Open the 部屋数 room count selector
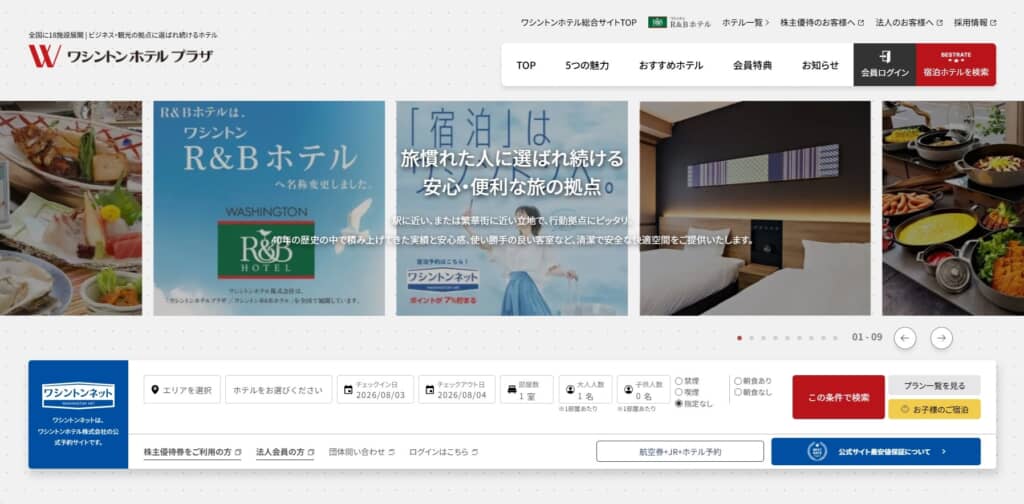 tap(526, 389)
